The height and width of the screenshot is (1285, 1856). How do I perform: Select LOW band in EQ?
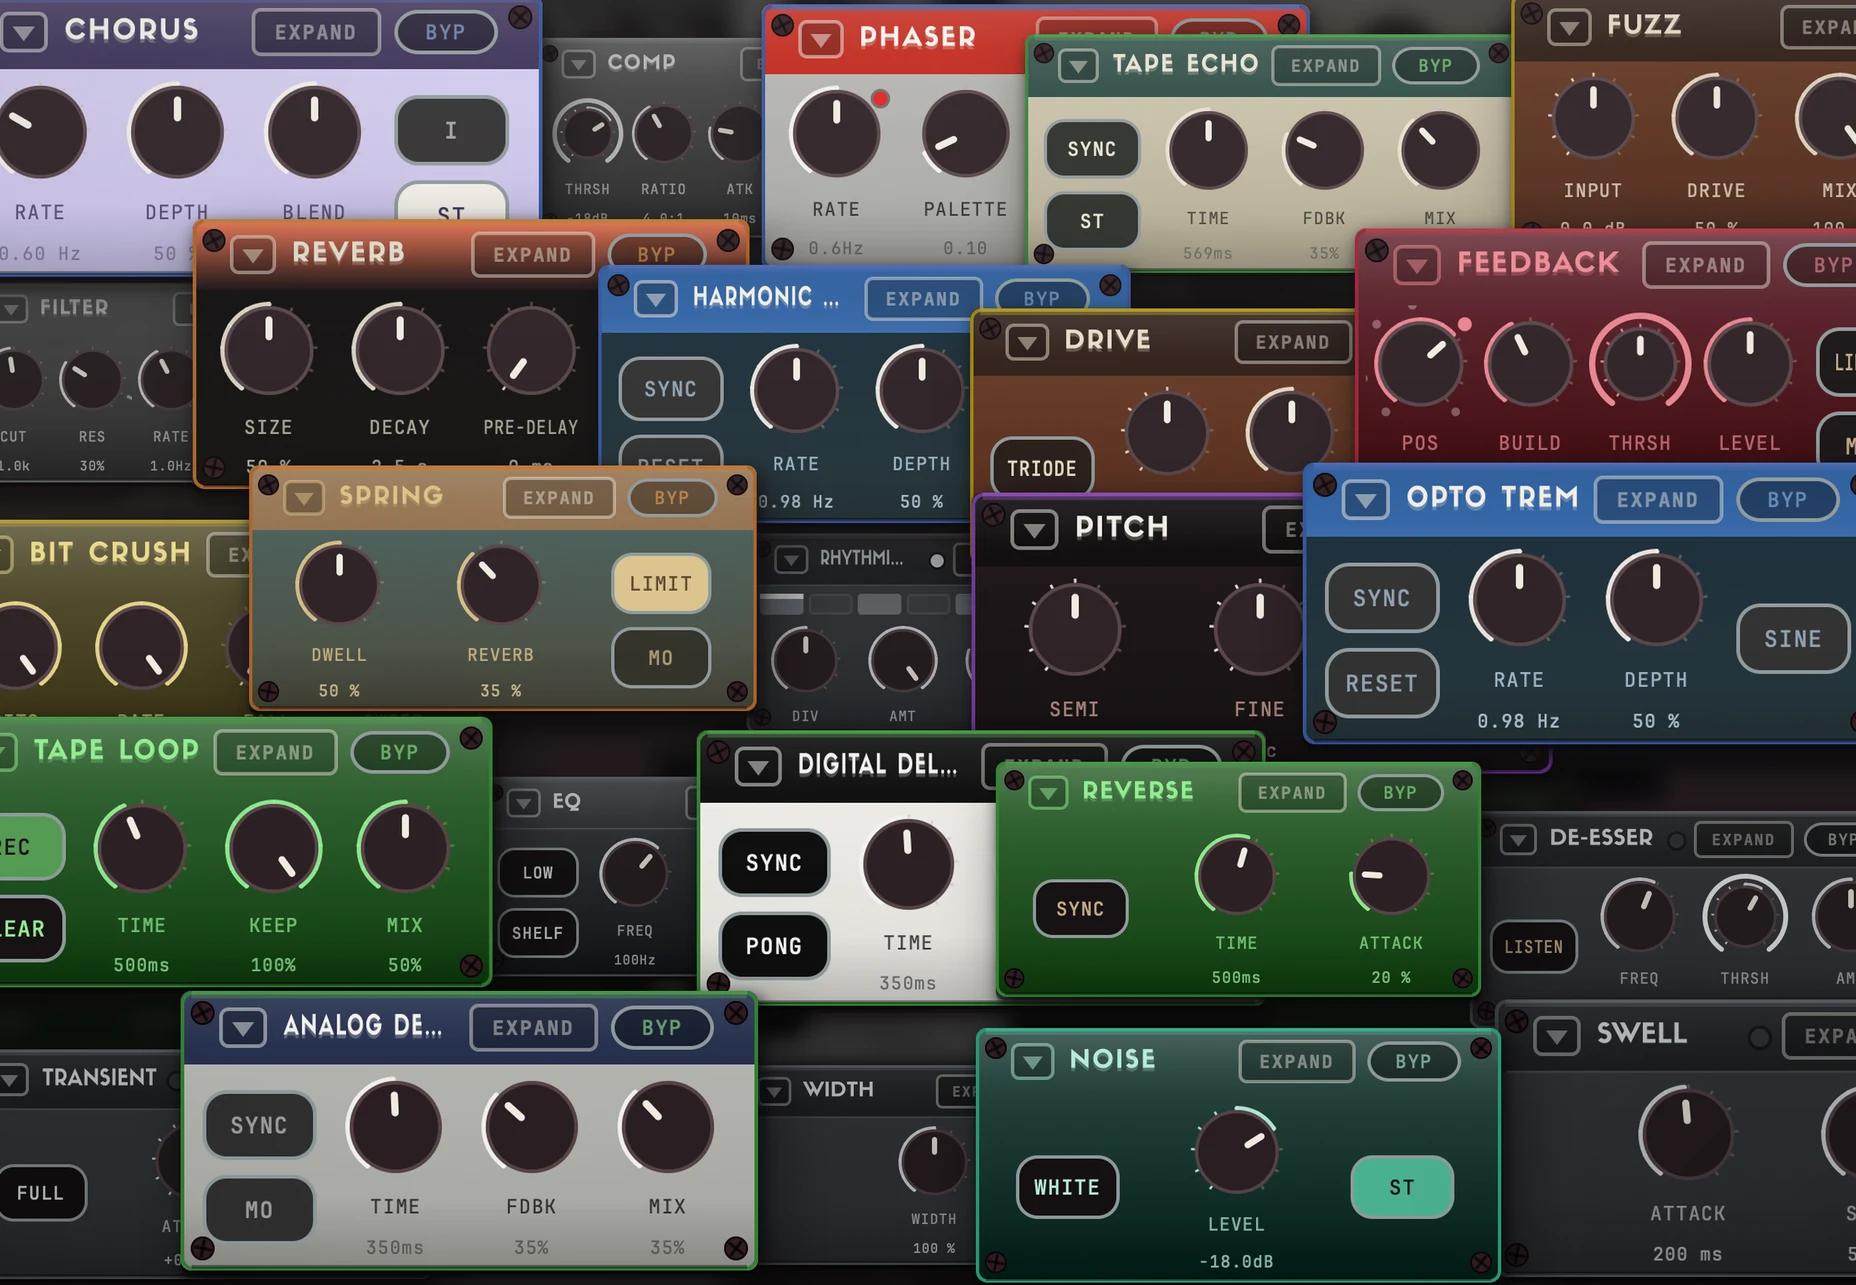click(538, 872)
